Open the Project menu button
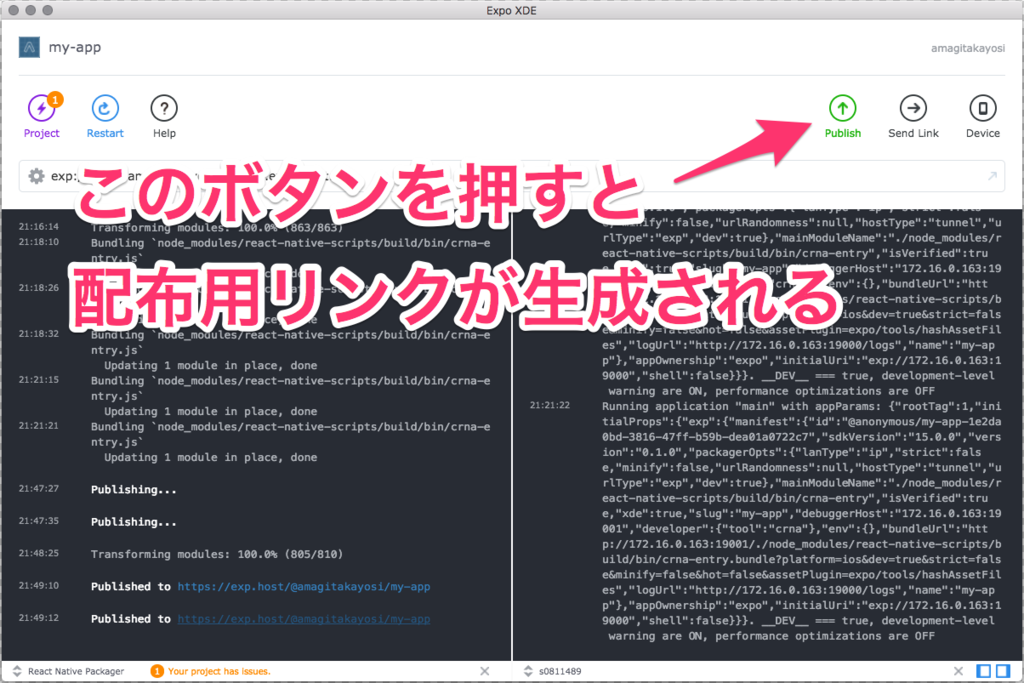1024x683 pixels. [x=41, y=116]
